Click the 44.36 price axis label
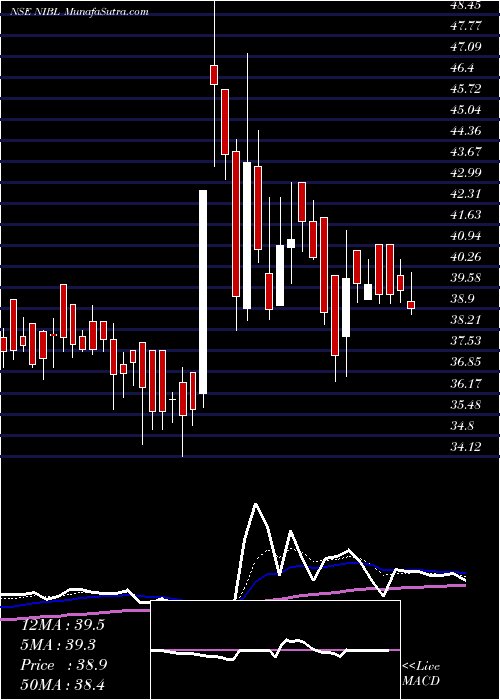The image size is (500, 700). pos(466,131)
